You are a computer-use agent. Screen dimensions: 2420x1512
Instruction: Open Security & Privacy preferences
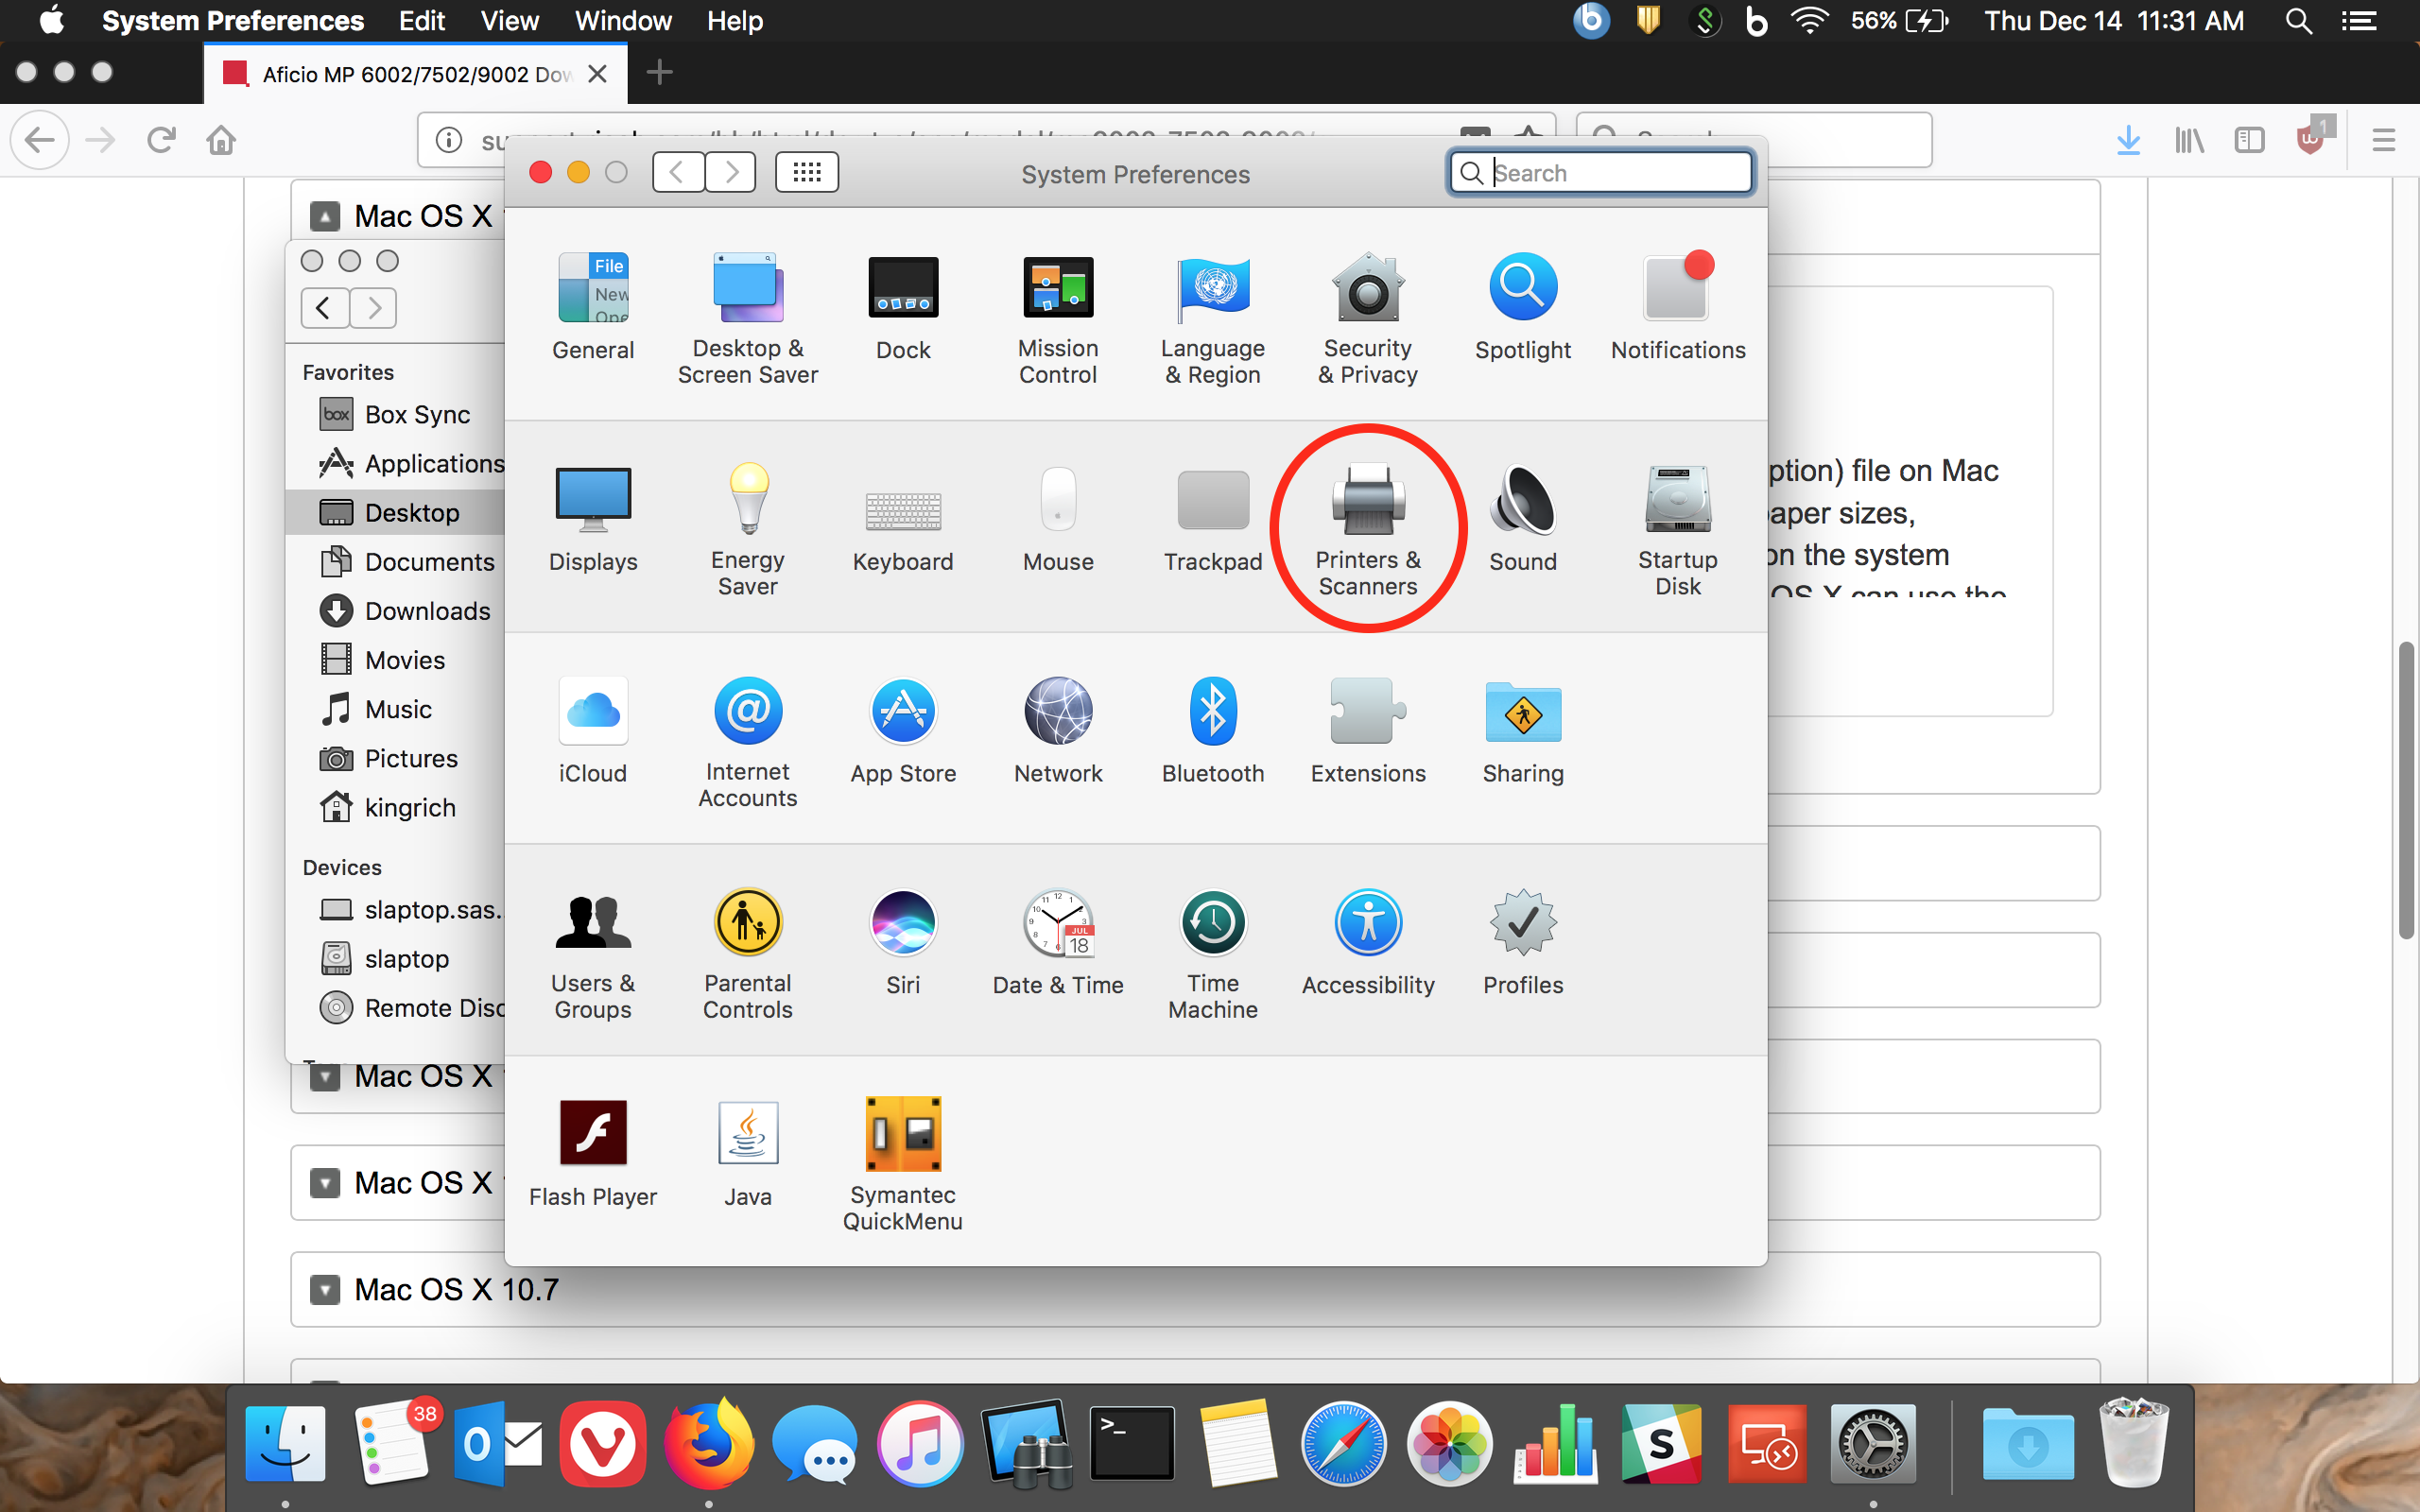pos(1368,319)
